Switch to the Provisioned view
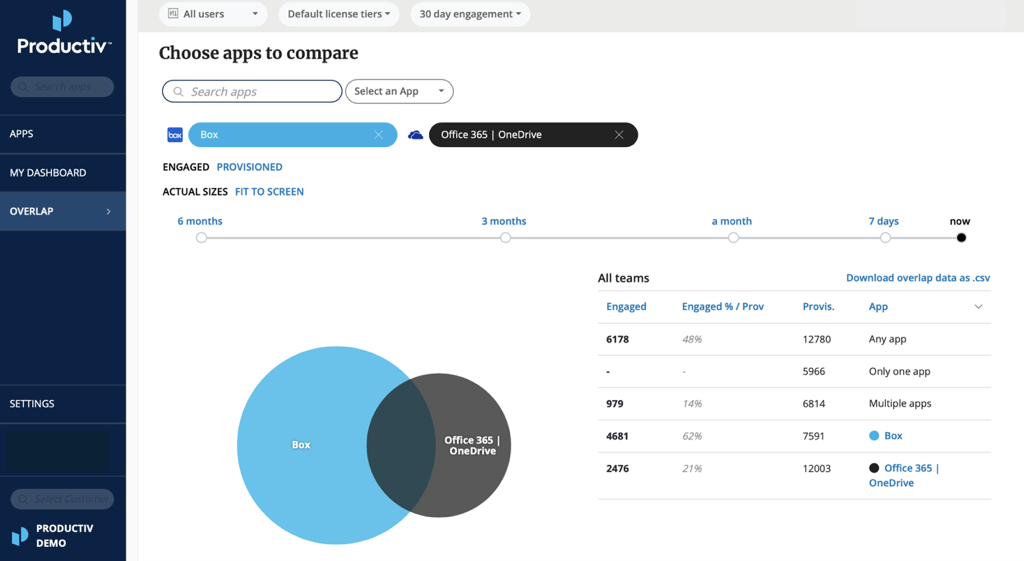Screen dimensions: 1024x561 click(249, 167)
